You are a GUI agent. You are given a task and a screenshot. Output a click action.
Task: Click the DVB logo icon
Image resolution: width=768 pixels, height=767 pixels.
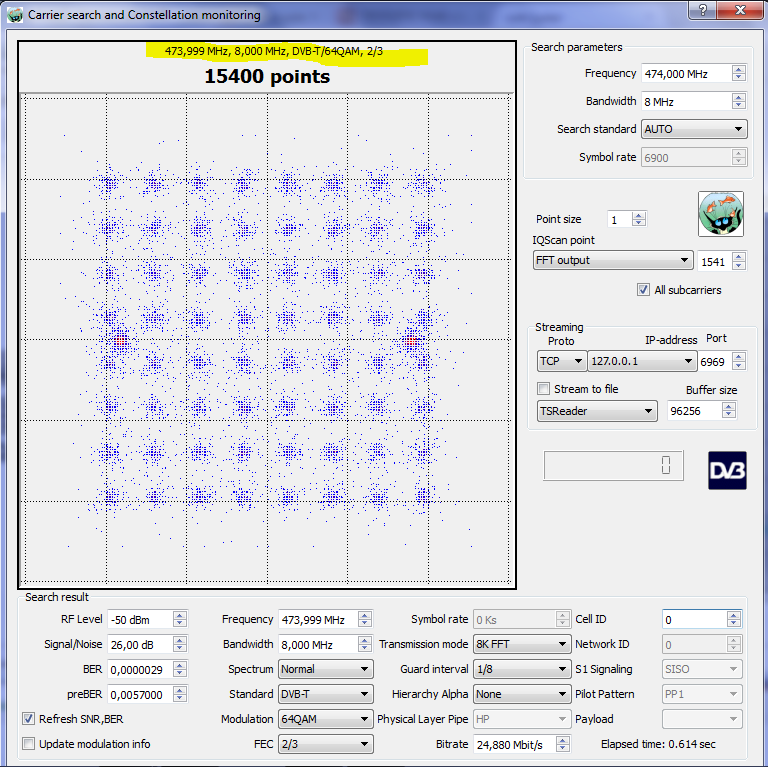(727, 470)
